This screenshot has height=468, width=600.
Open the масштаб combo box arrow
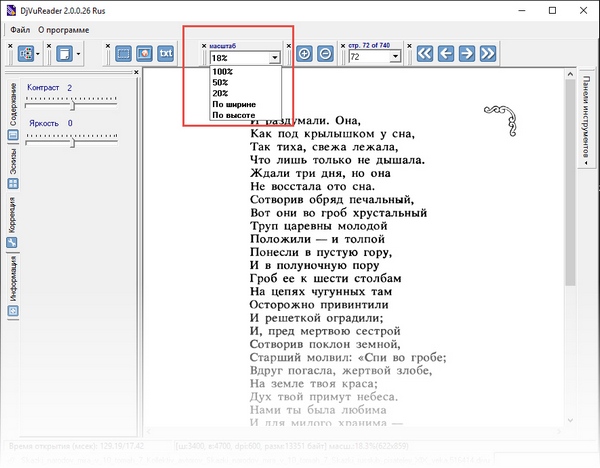274,58
